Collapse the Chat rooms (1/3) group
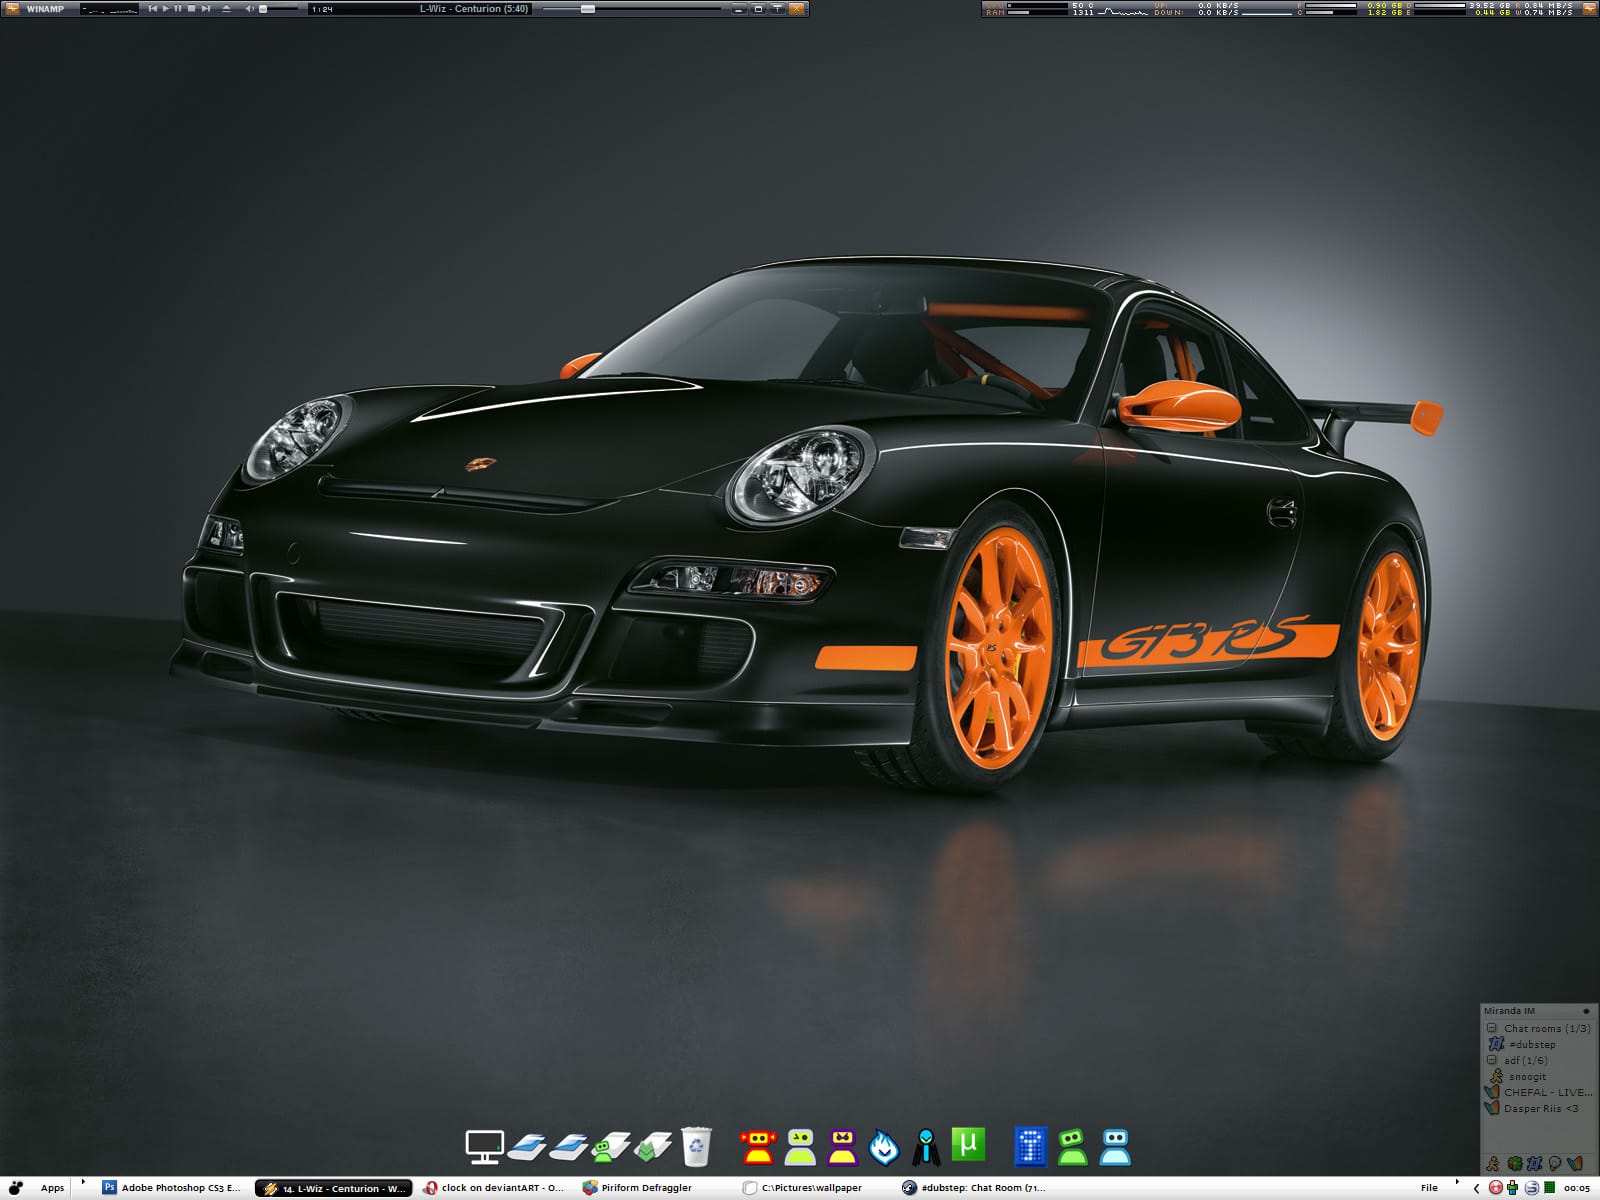Image resolution: width=1600 pixels, height=1200 pixels. point(1492,1028)
